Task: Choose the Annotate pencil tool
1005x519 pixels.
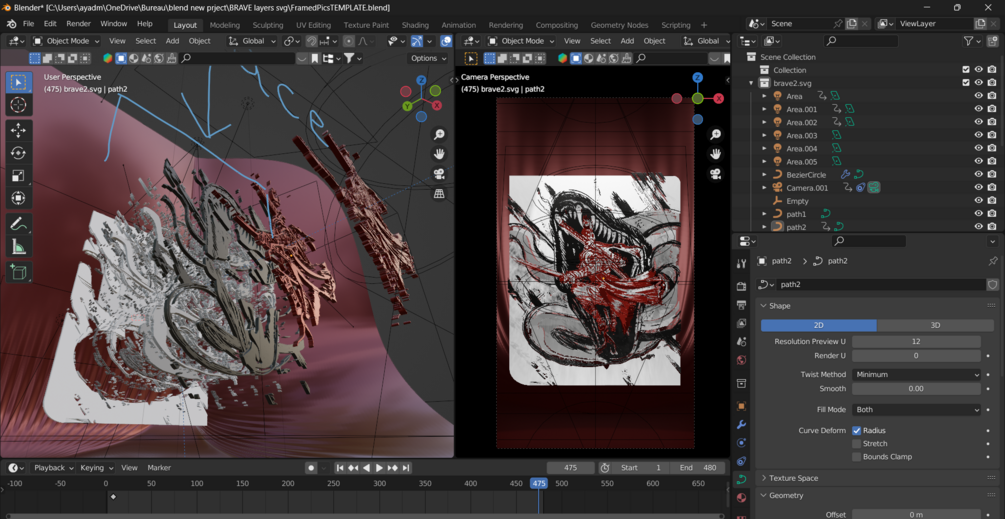Action: (x=18, y=225)
